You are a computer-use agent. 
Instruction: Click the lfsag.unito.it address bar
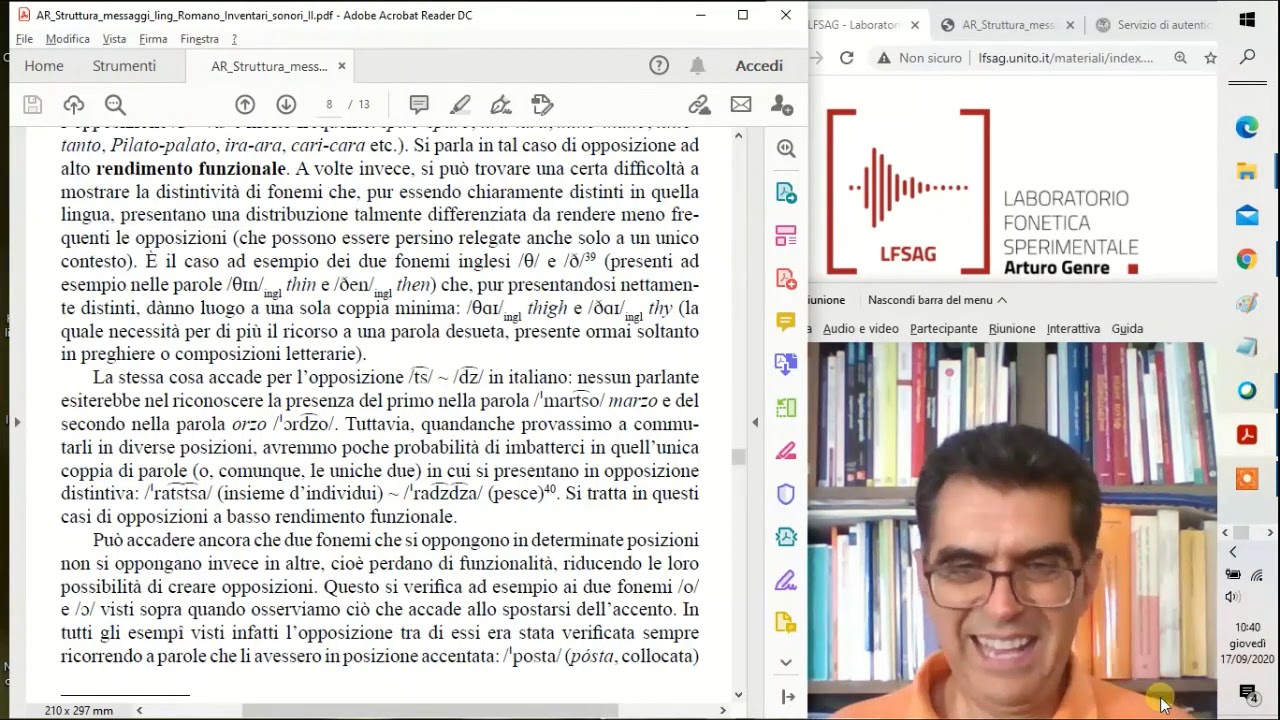(x=1067, y=58)
